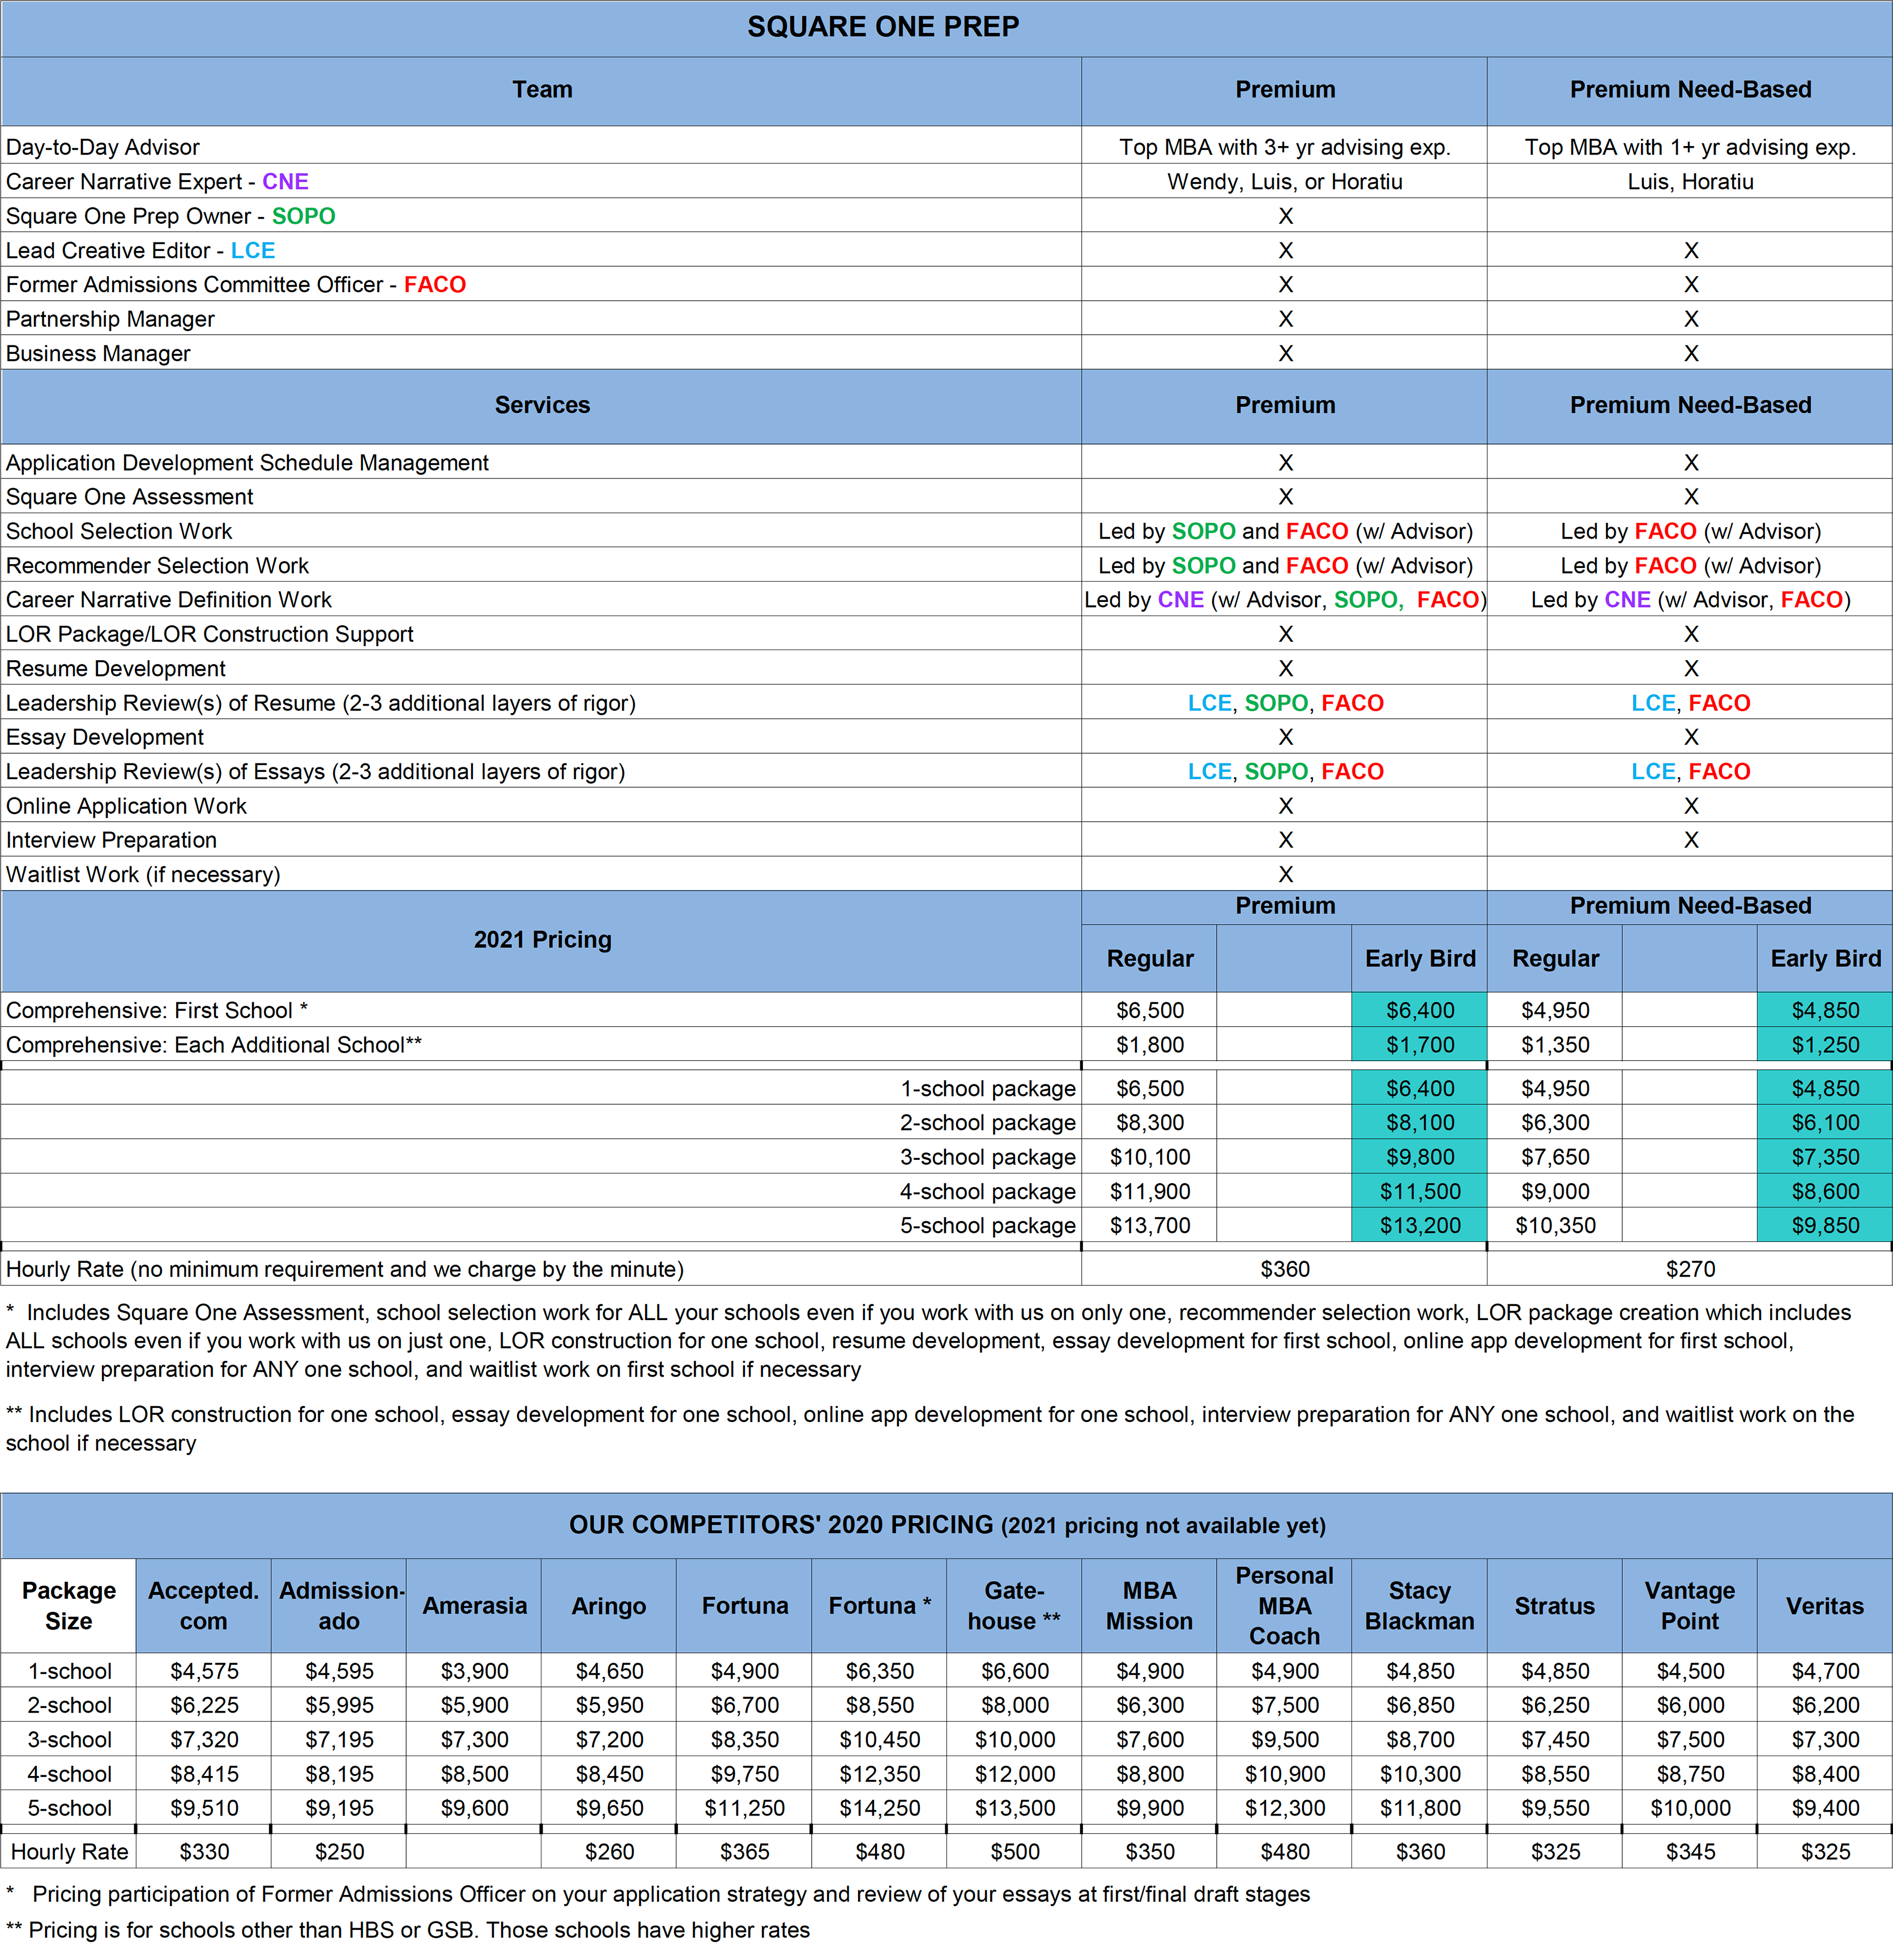Select 'Former Admissions Committee Officer - FACO' label
This screenshot has width=1893, height=1960.
[x=236, y=284]
